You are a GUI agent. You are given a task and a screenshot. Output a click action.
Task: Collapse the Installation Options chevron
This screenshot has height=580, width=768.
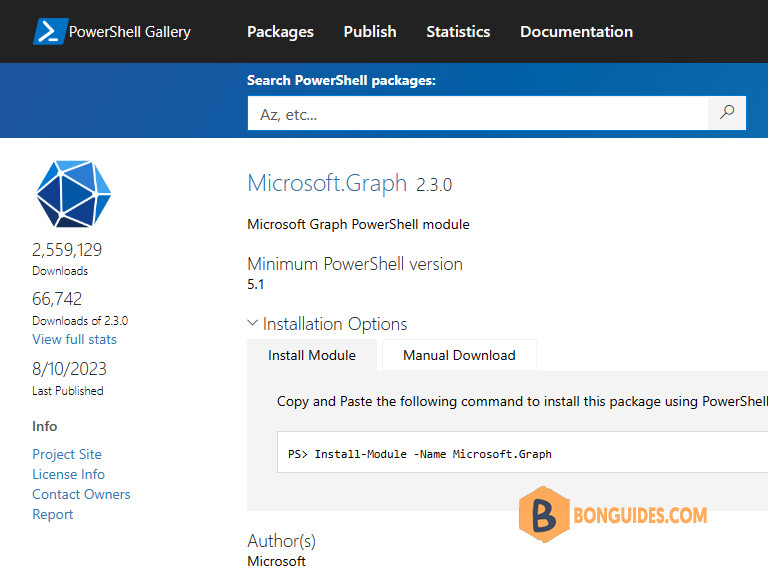252,323
